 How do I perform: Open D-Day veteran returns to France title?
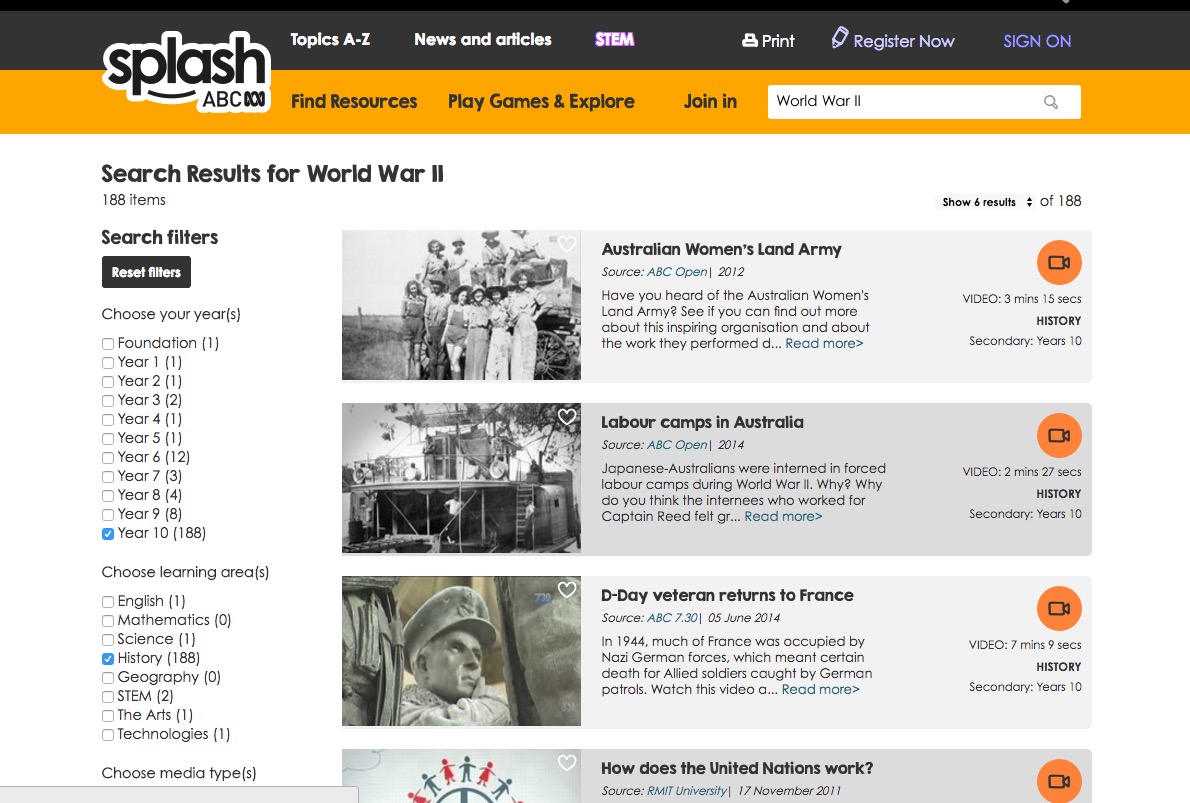727,596
